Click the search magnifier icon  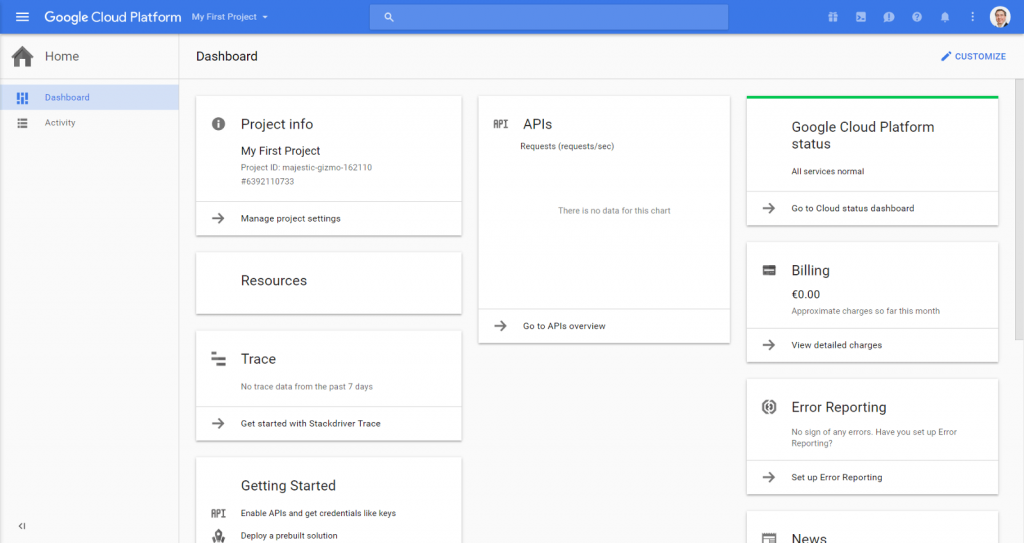coord(389,17)
